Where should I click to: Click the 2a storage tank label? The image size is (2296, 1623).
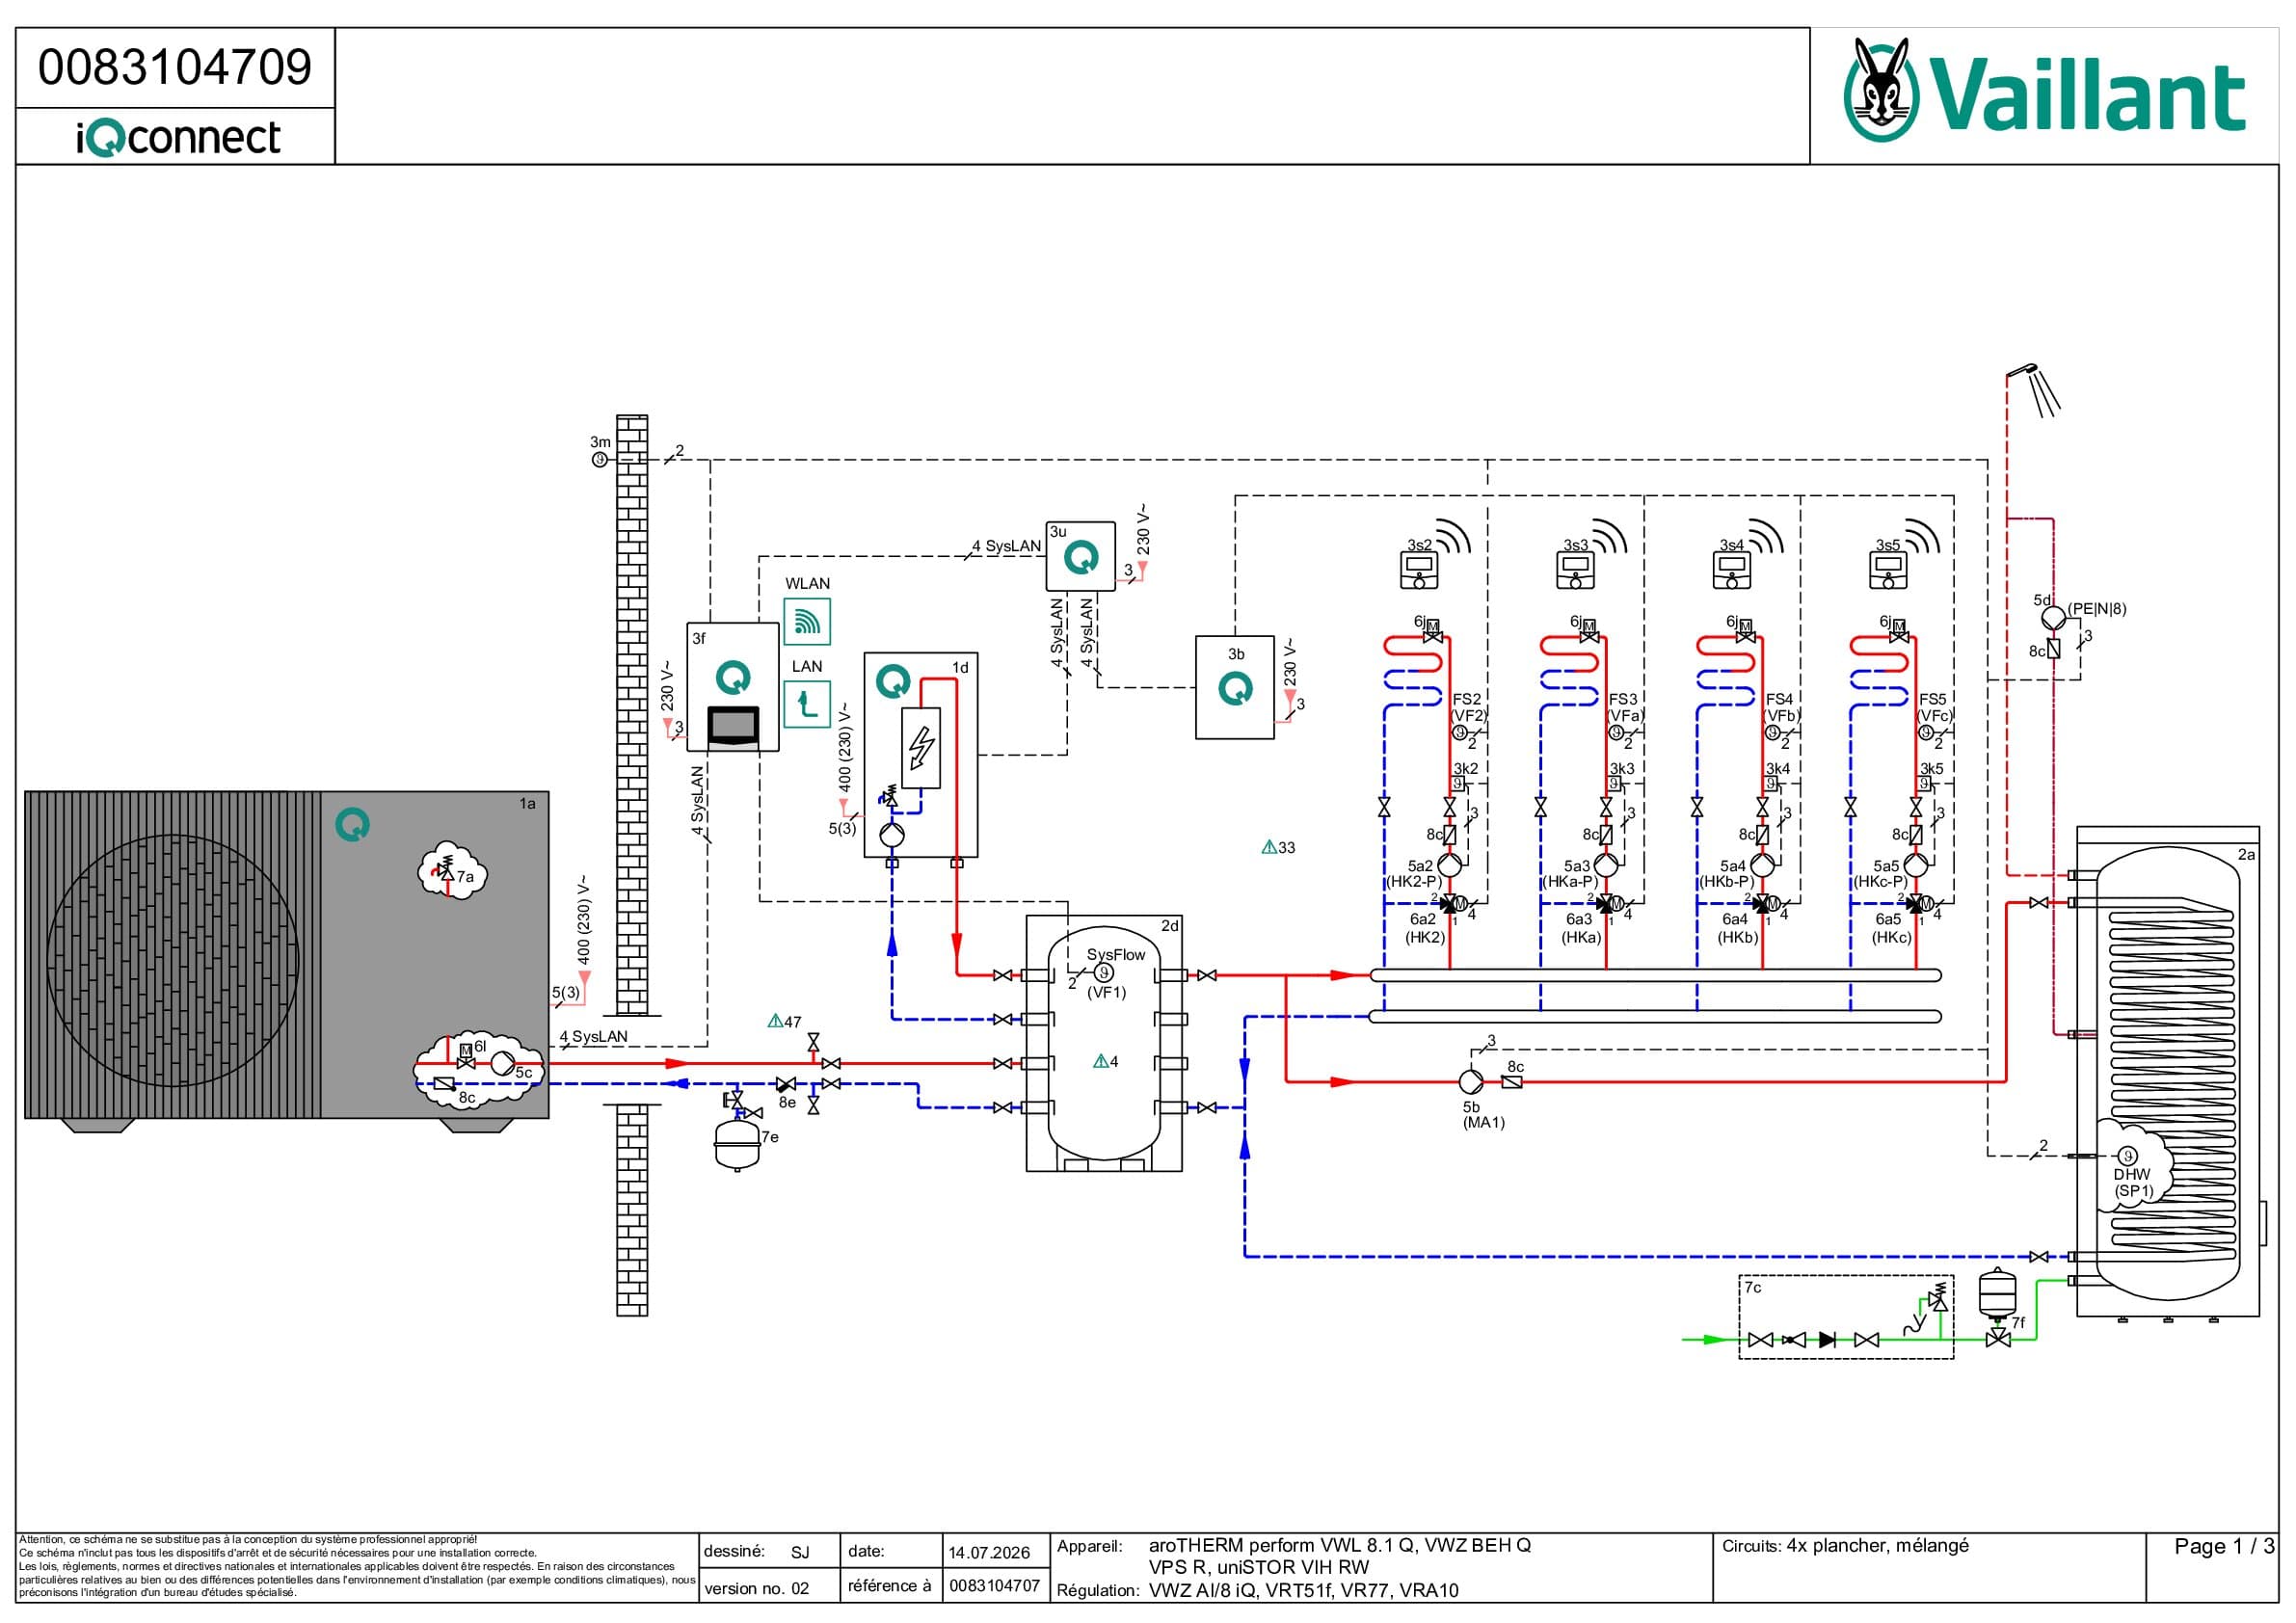pos(2246,855)
